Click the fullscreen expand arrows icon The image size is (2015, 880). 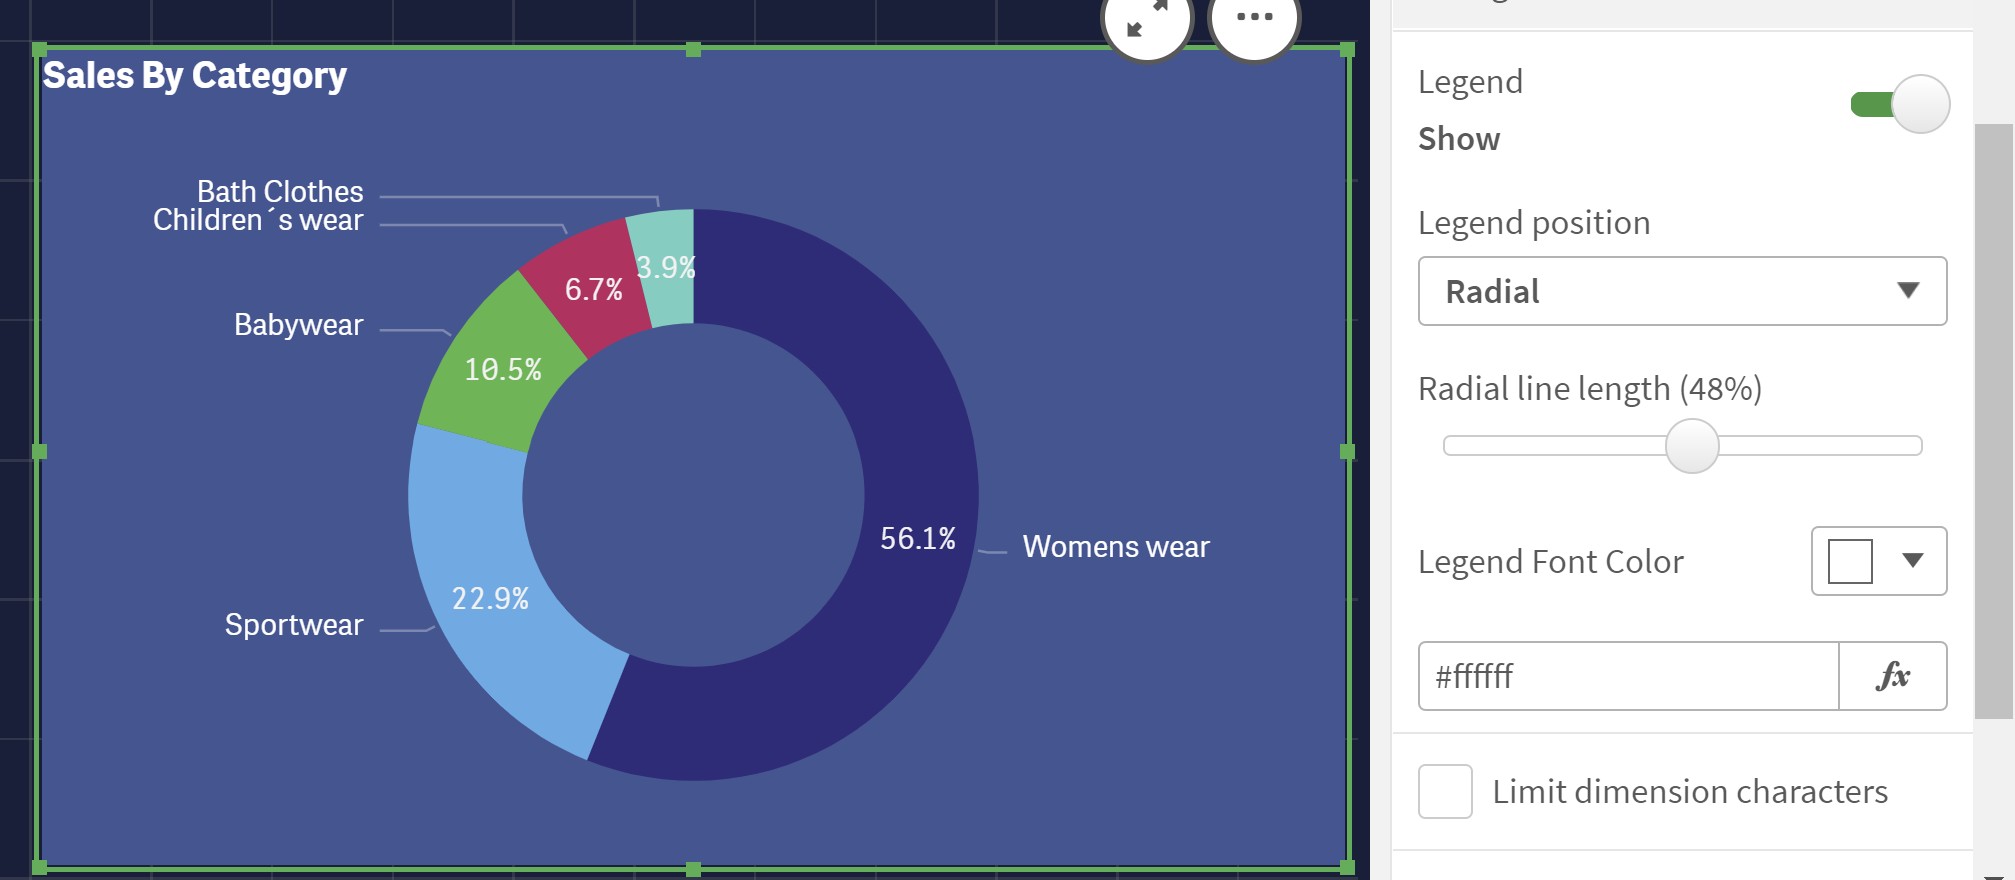click(x=1147, y=18)
